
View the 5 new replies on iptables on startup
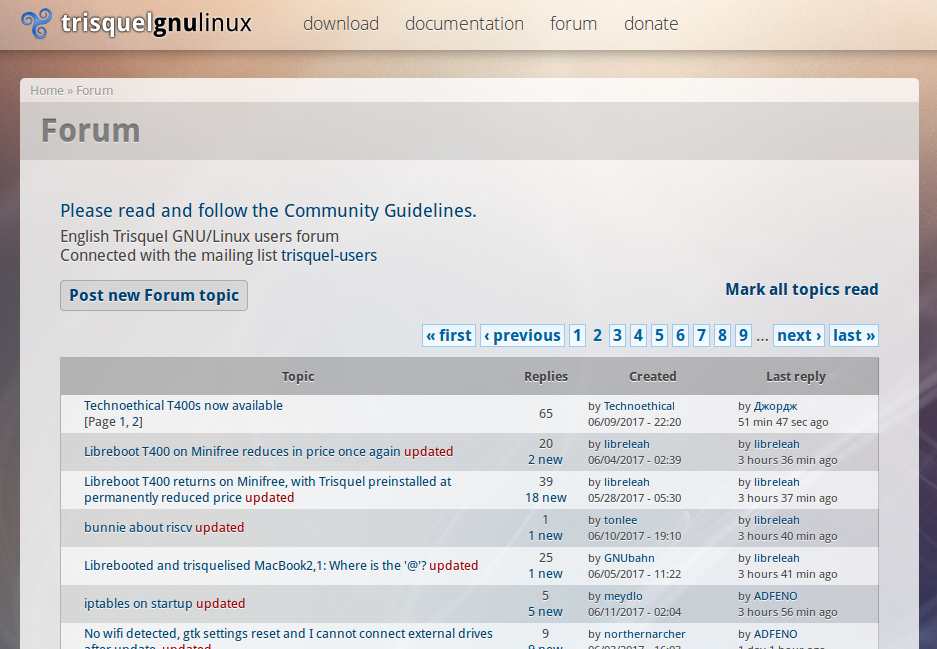(x=545, y=612)
